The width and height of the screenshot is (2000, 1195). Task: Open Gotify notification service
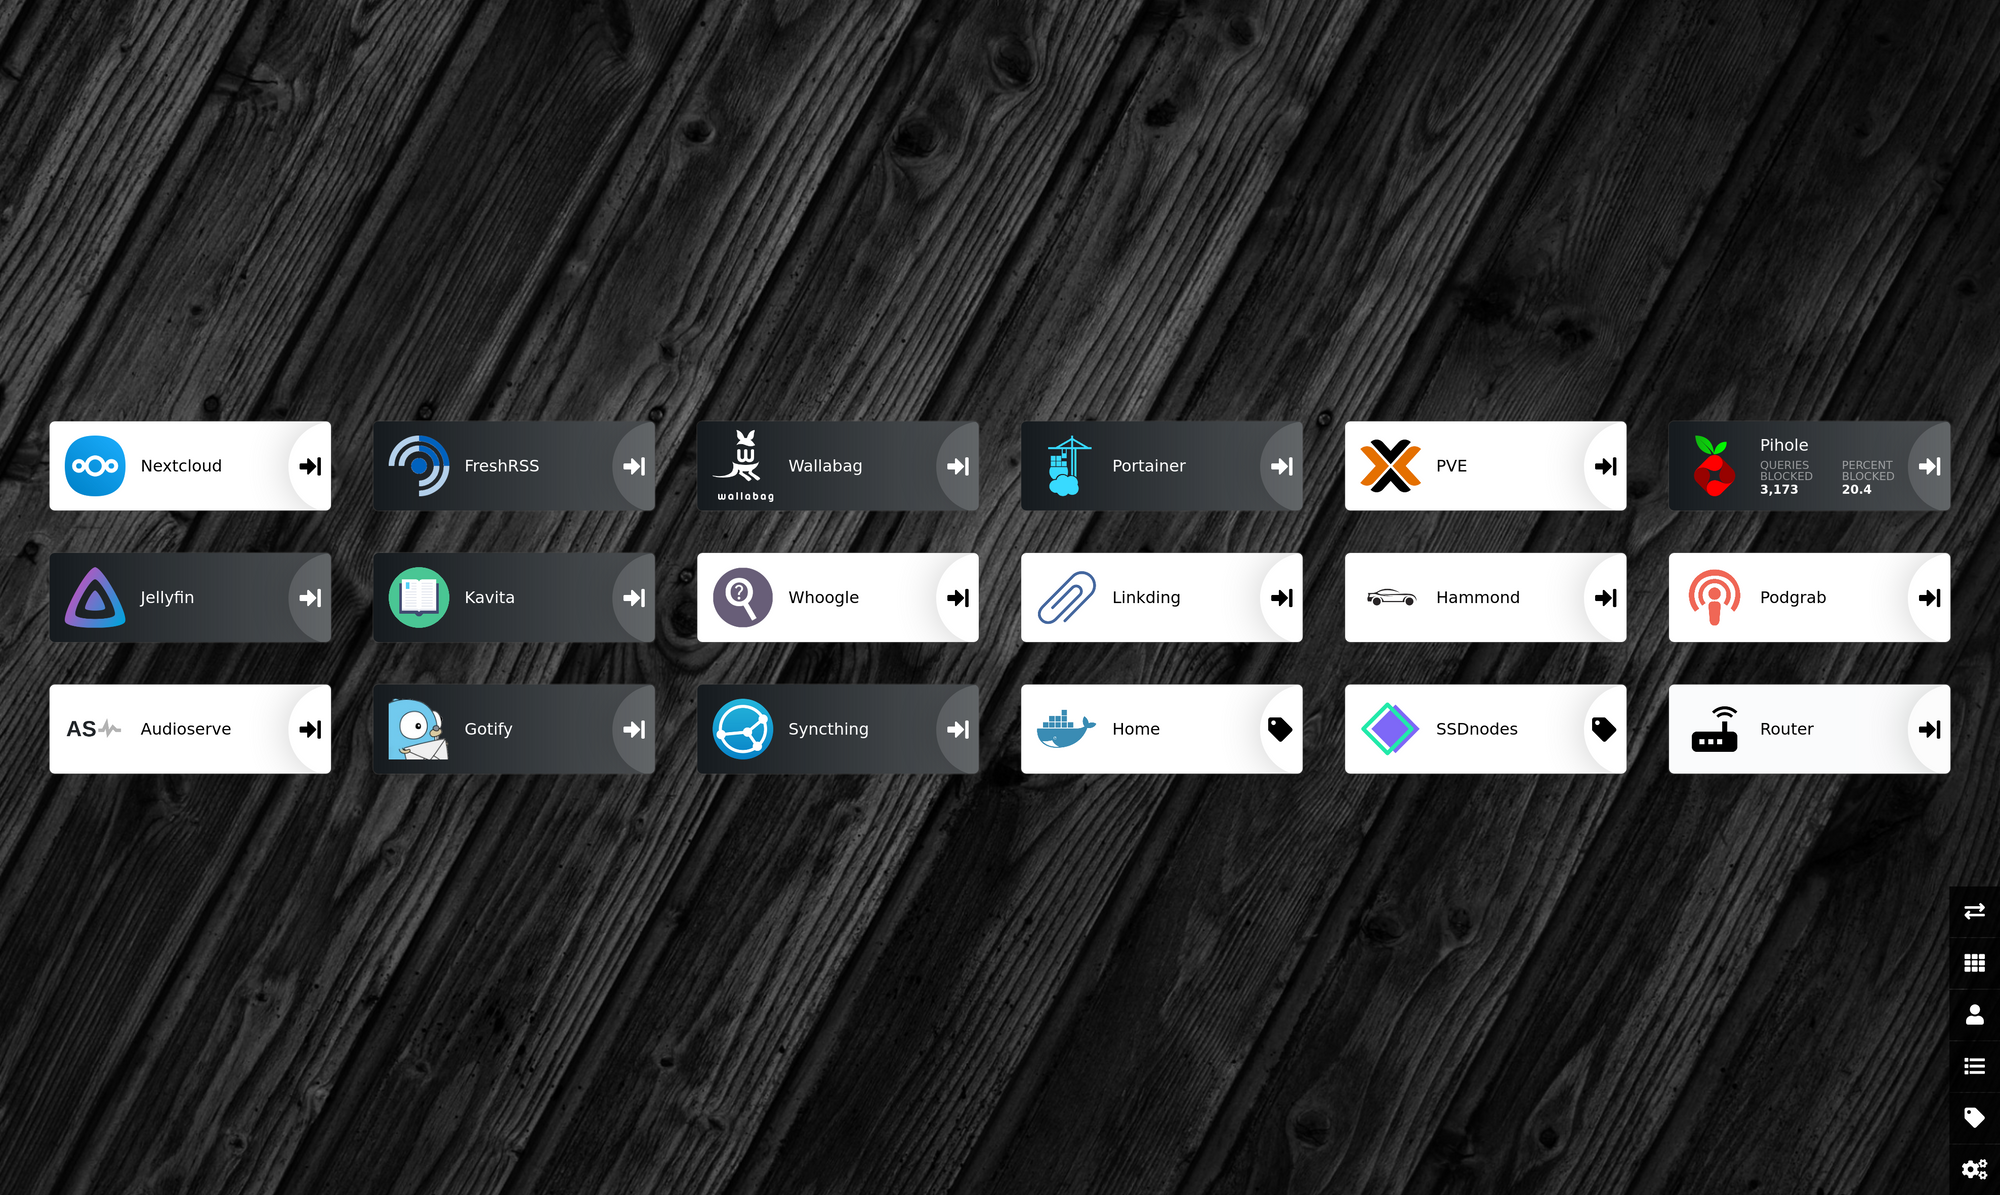(x=514, y=727)
